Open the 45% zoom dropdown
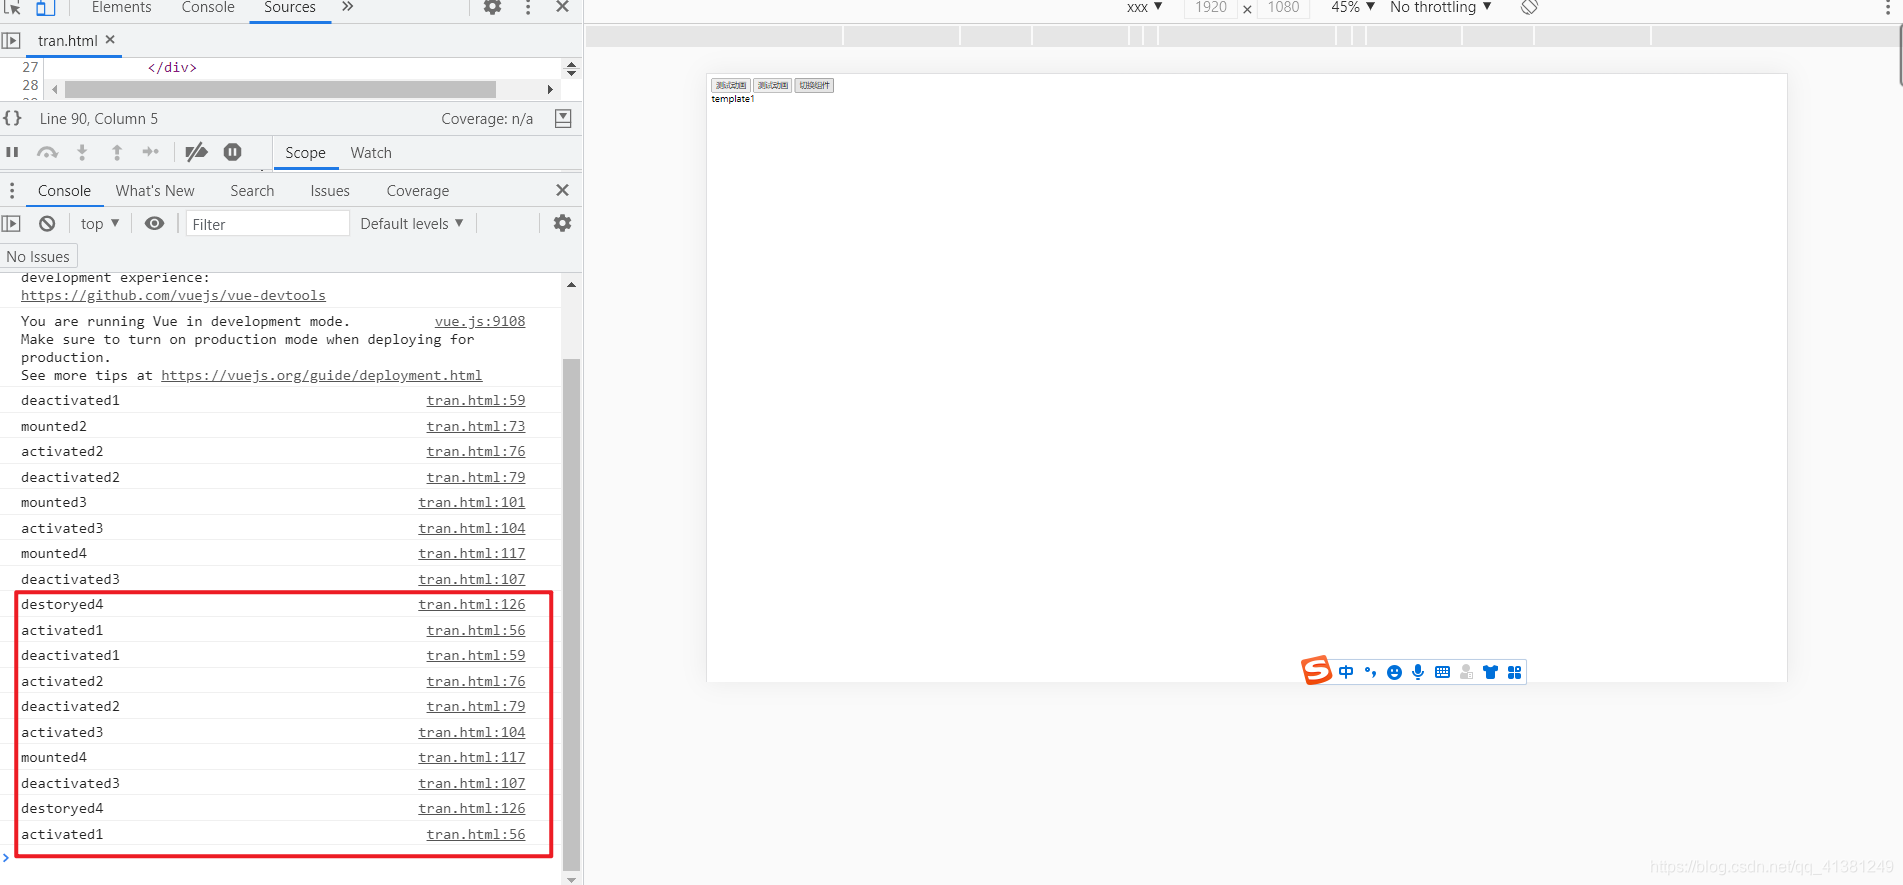This screenshot has width=1903, height=885. coord(1353,7)
